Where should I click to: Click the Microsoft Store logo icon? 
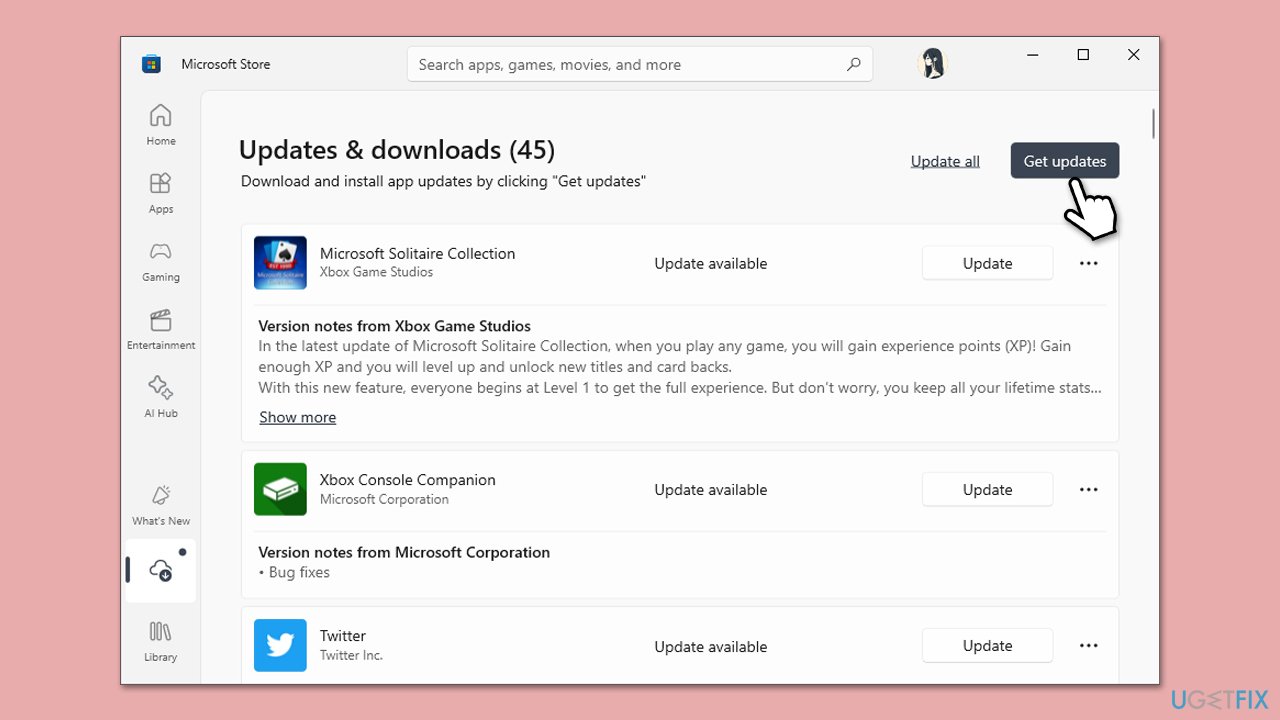[x=151, y=64]
